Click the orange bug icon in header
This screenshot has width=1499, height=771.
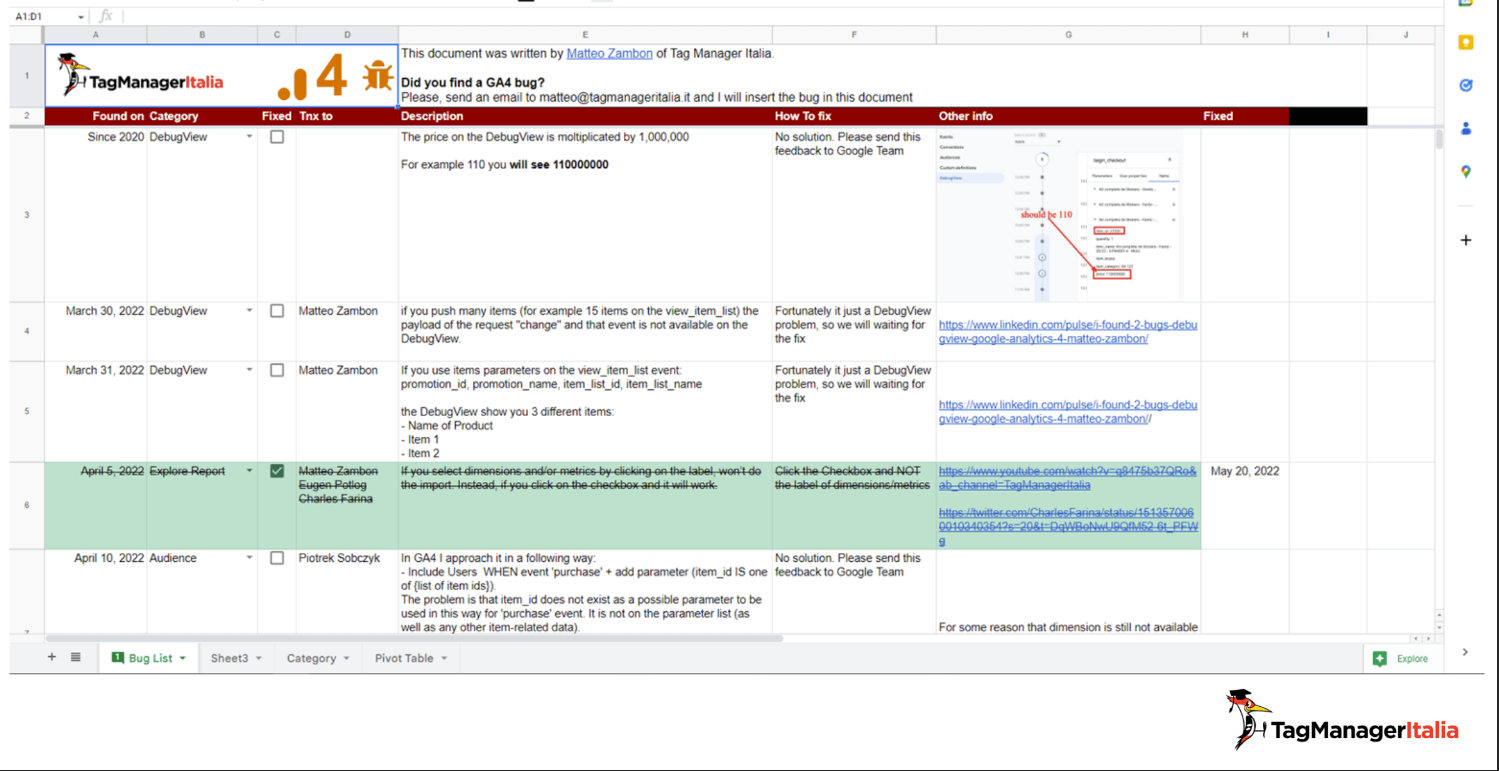coord(378,77)
